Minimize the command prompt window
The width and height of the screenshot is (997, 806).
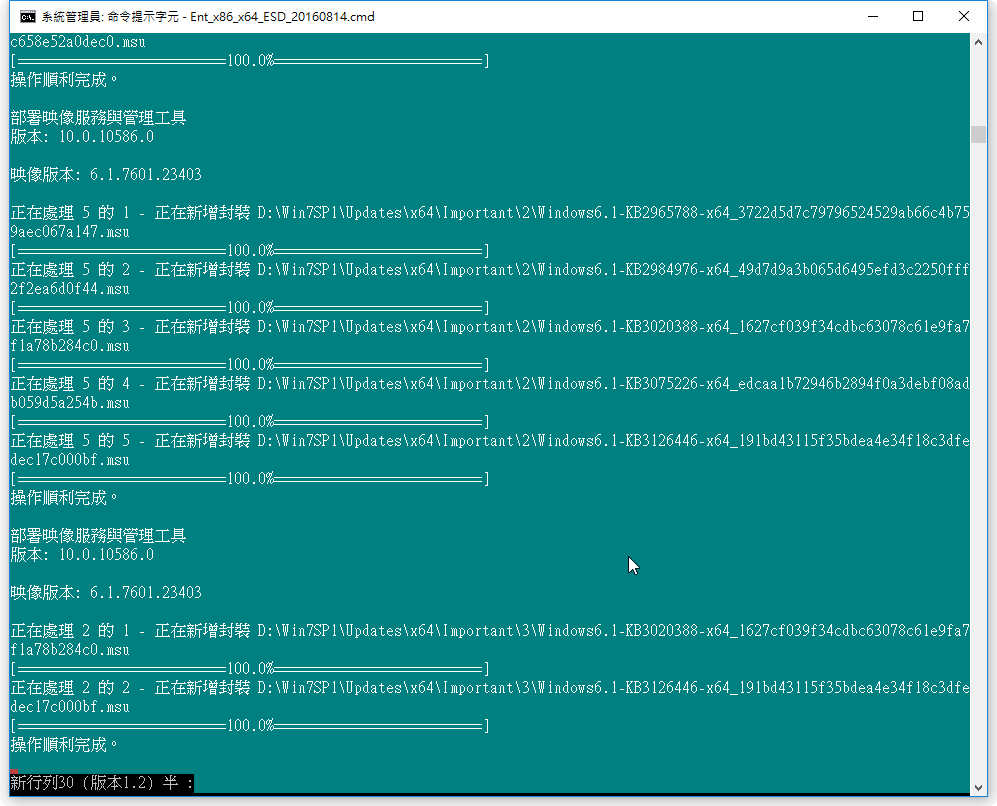point(873,17)
